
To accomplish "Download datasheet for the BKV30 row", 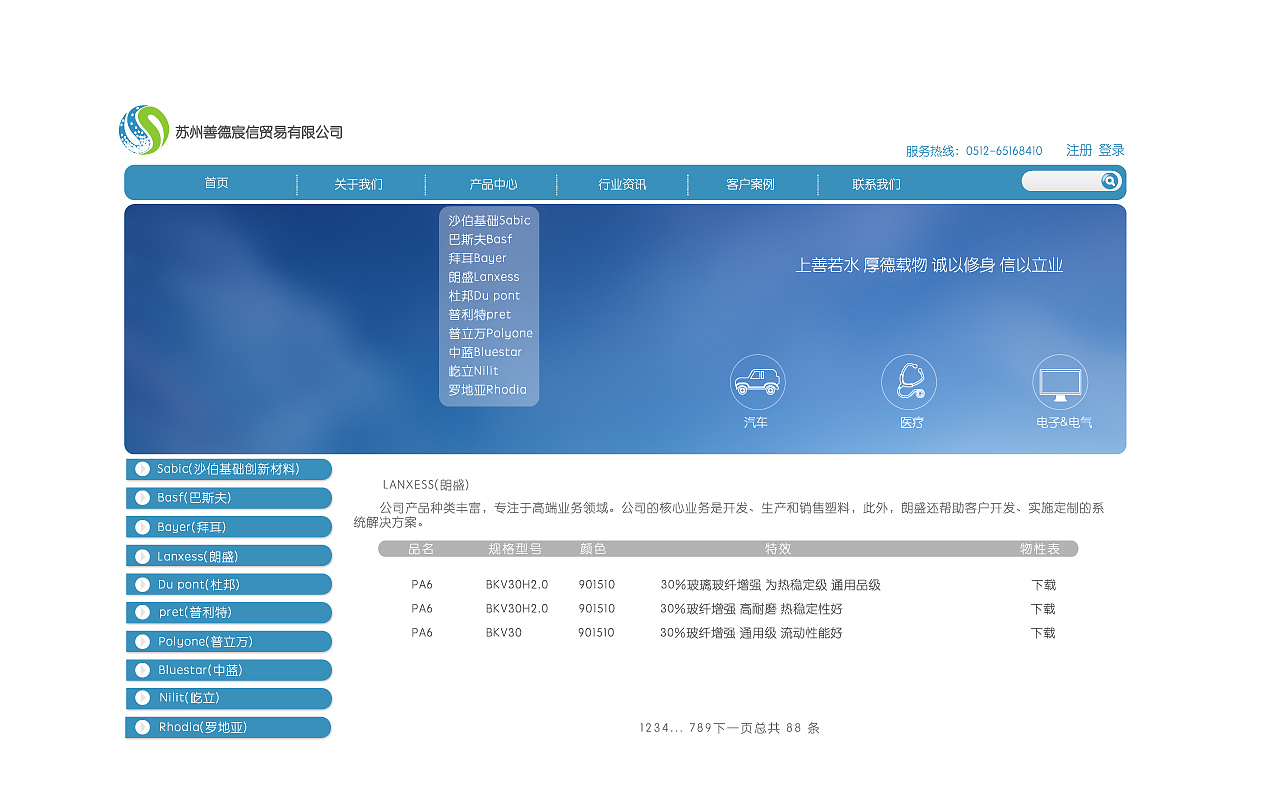I will pyautogui.click(x=1043, y=633).
